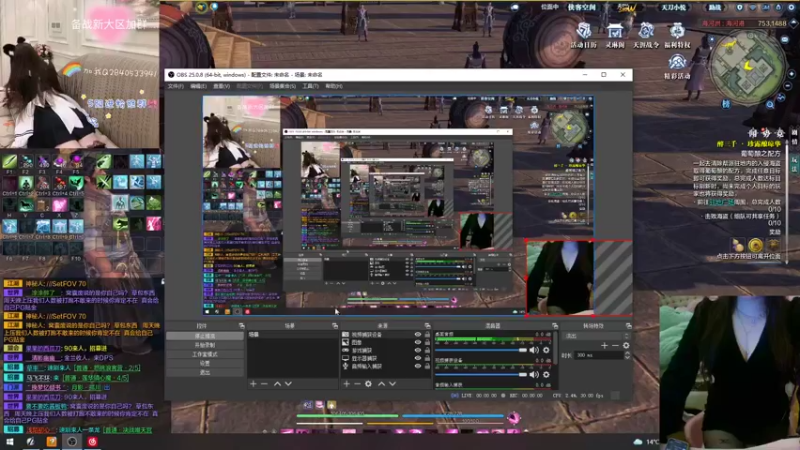Click the 300 ms transition duration field
This screenshot has height=450, width=800.
(599, 355)
